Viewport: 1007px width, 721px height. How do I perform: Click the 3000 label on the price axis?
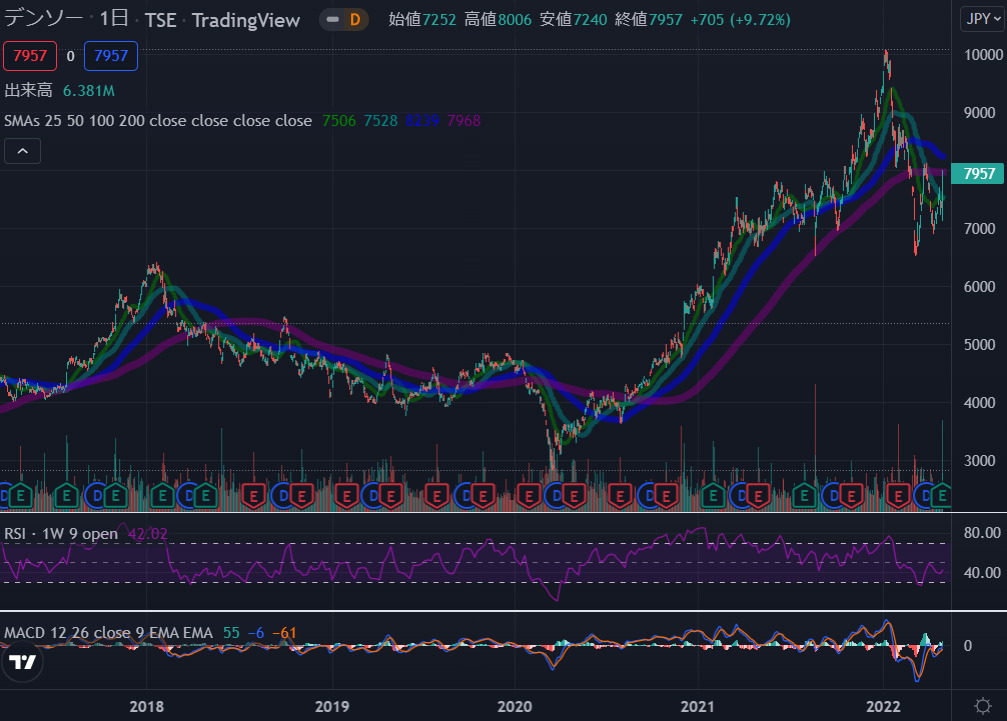[979, 461]
